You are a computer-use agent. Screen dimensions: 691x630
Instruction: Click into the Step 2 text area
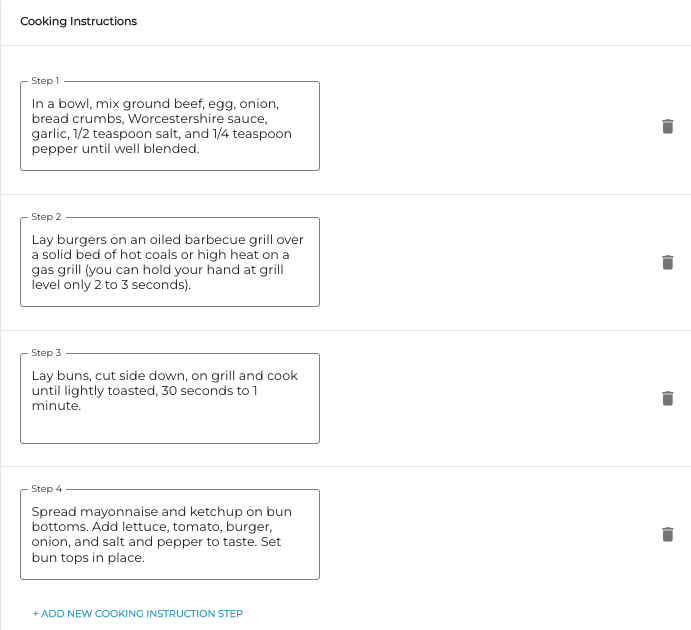point(170,262)
